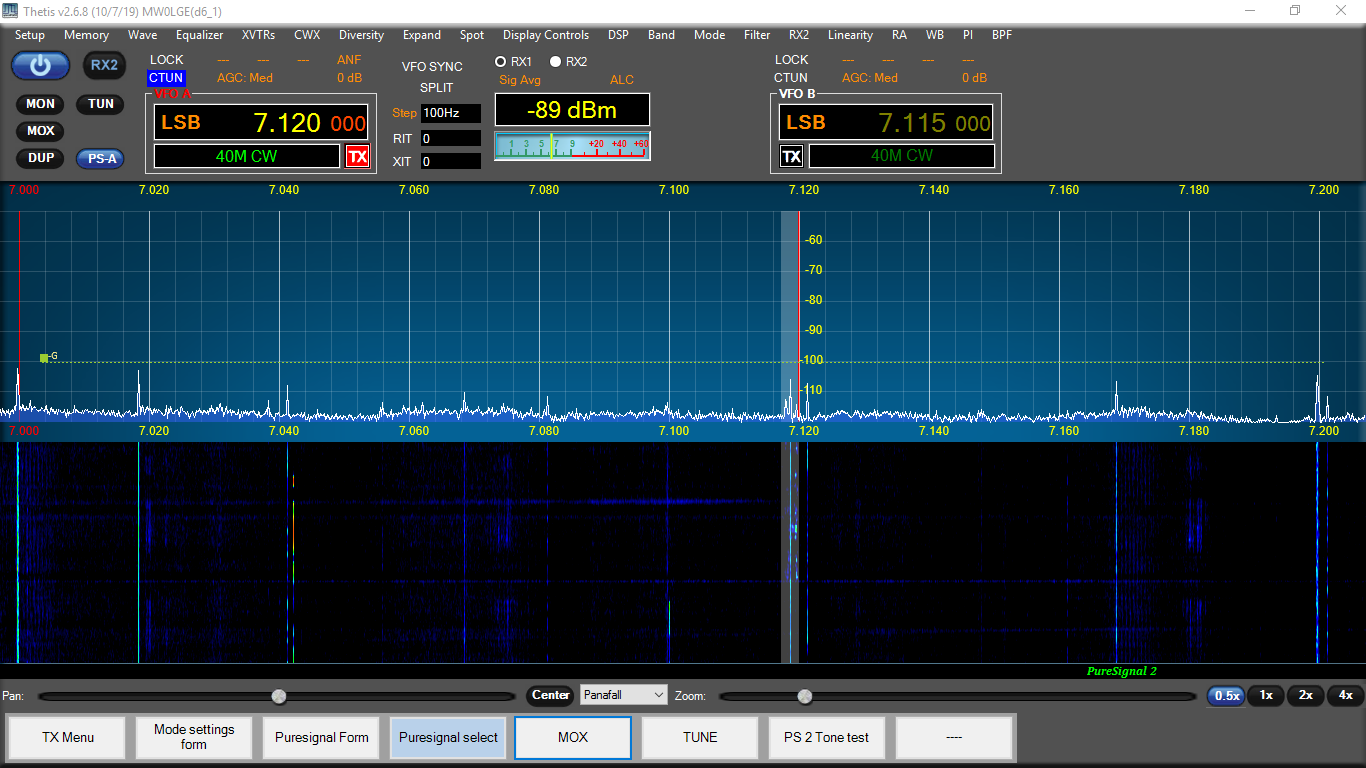Click the Puresignal Form button

pos(322,738)
